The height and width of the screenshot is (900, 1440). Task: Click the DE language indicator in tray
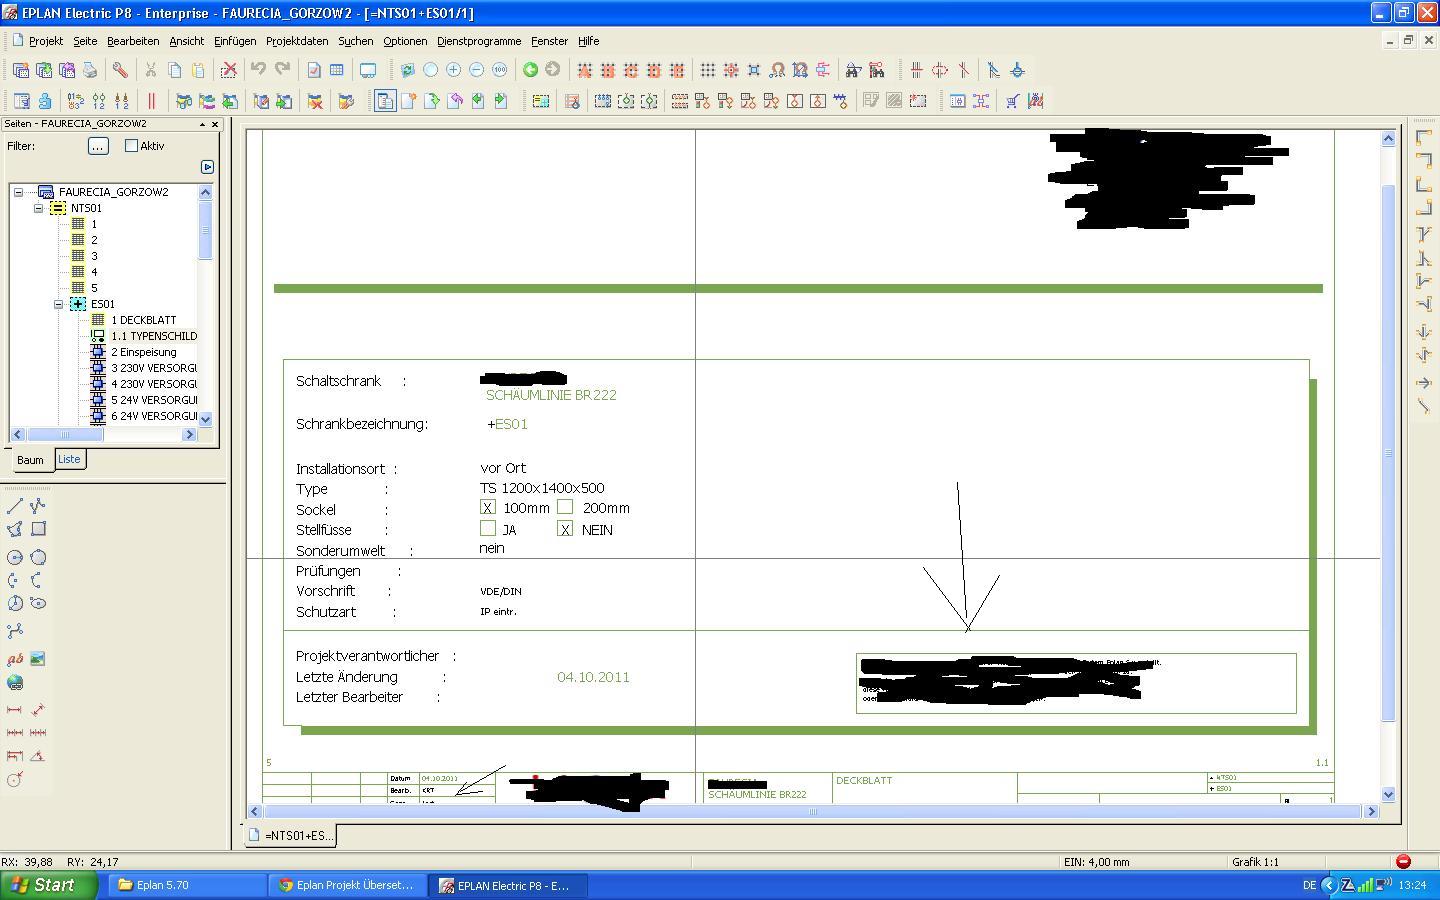[1309, 885]
